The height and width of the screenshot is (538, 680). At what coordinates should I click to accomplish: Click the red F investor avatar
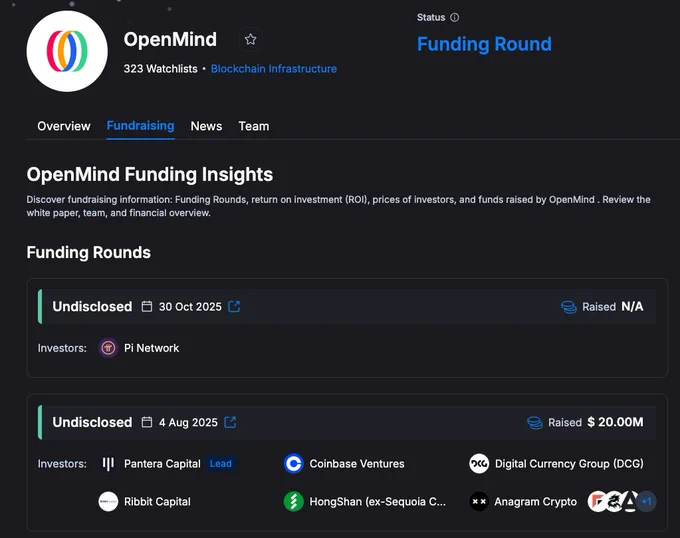pyautogui.click(x=597, y=502)
